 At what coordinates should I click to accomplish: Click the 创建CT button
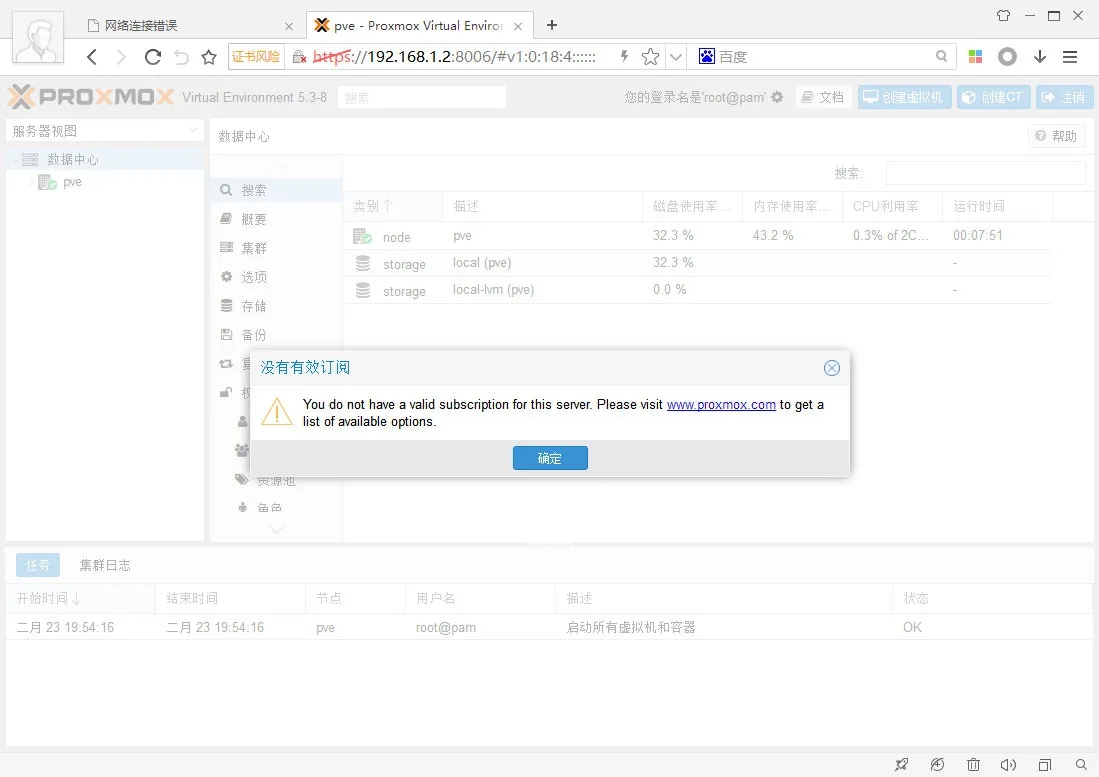point(994,97)
